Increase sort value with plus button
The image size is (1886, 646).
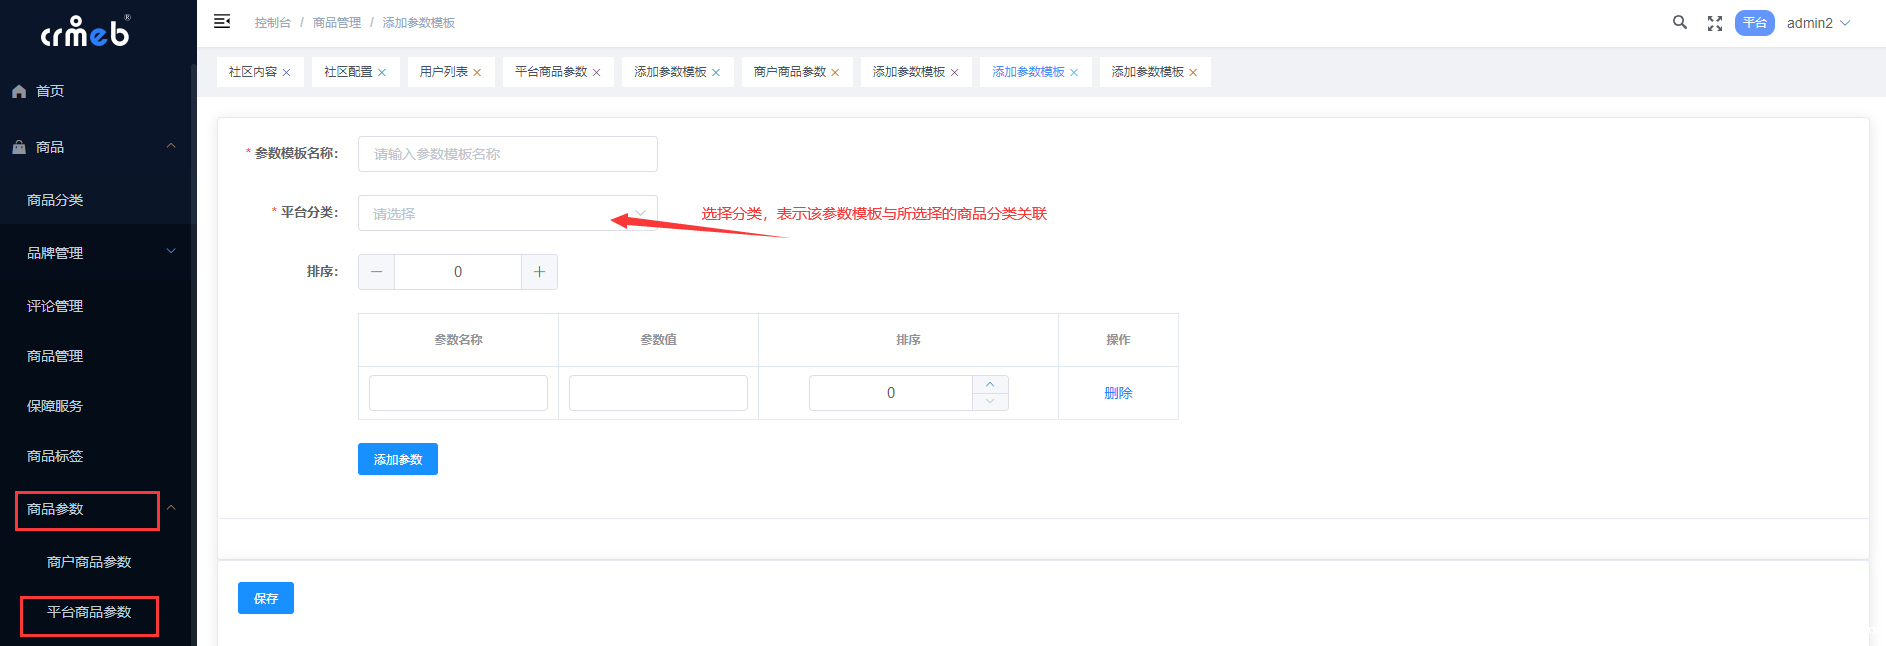click(539, 272)
